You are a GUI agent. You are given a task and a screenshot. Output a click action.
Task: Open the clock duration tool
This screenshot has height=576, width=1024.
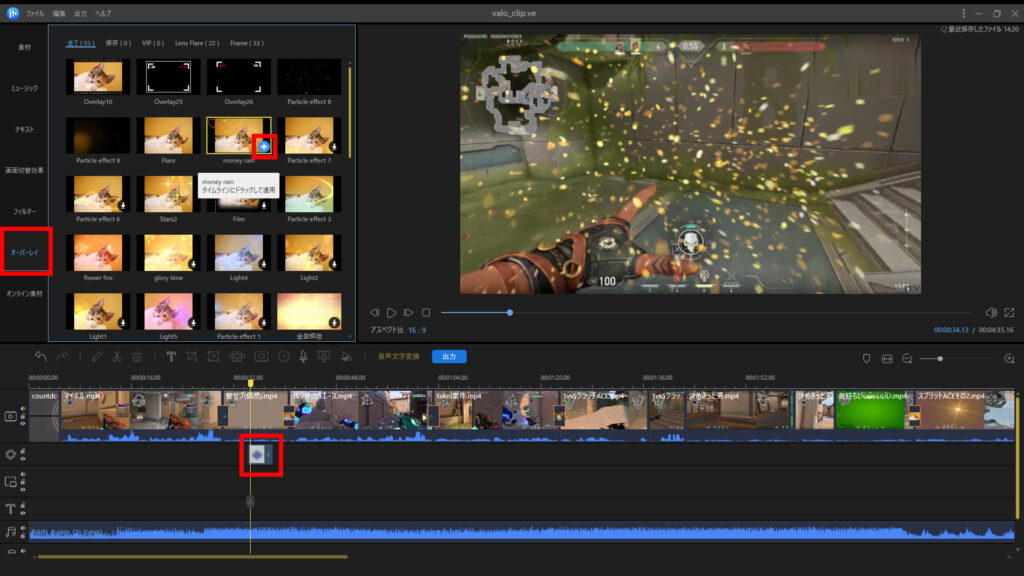point(283,357)
